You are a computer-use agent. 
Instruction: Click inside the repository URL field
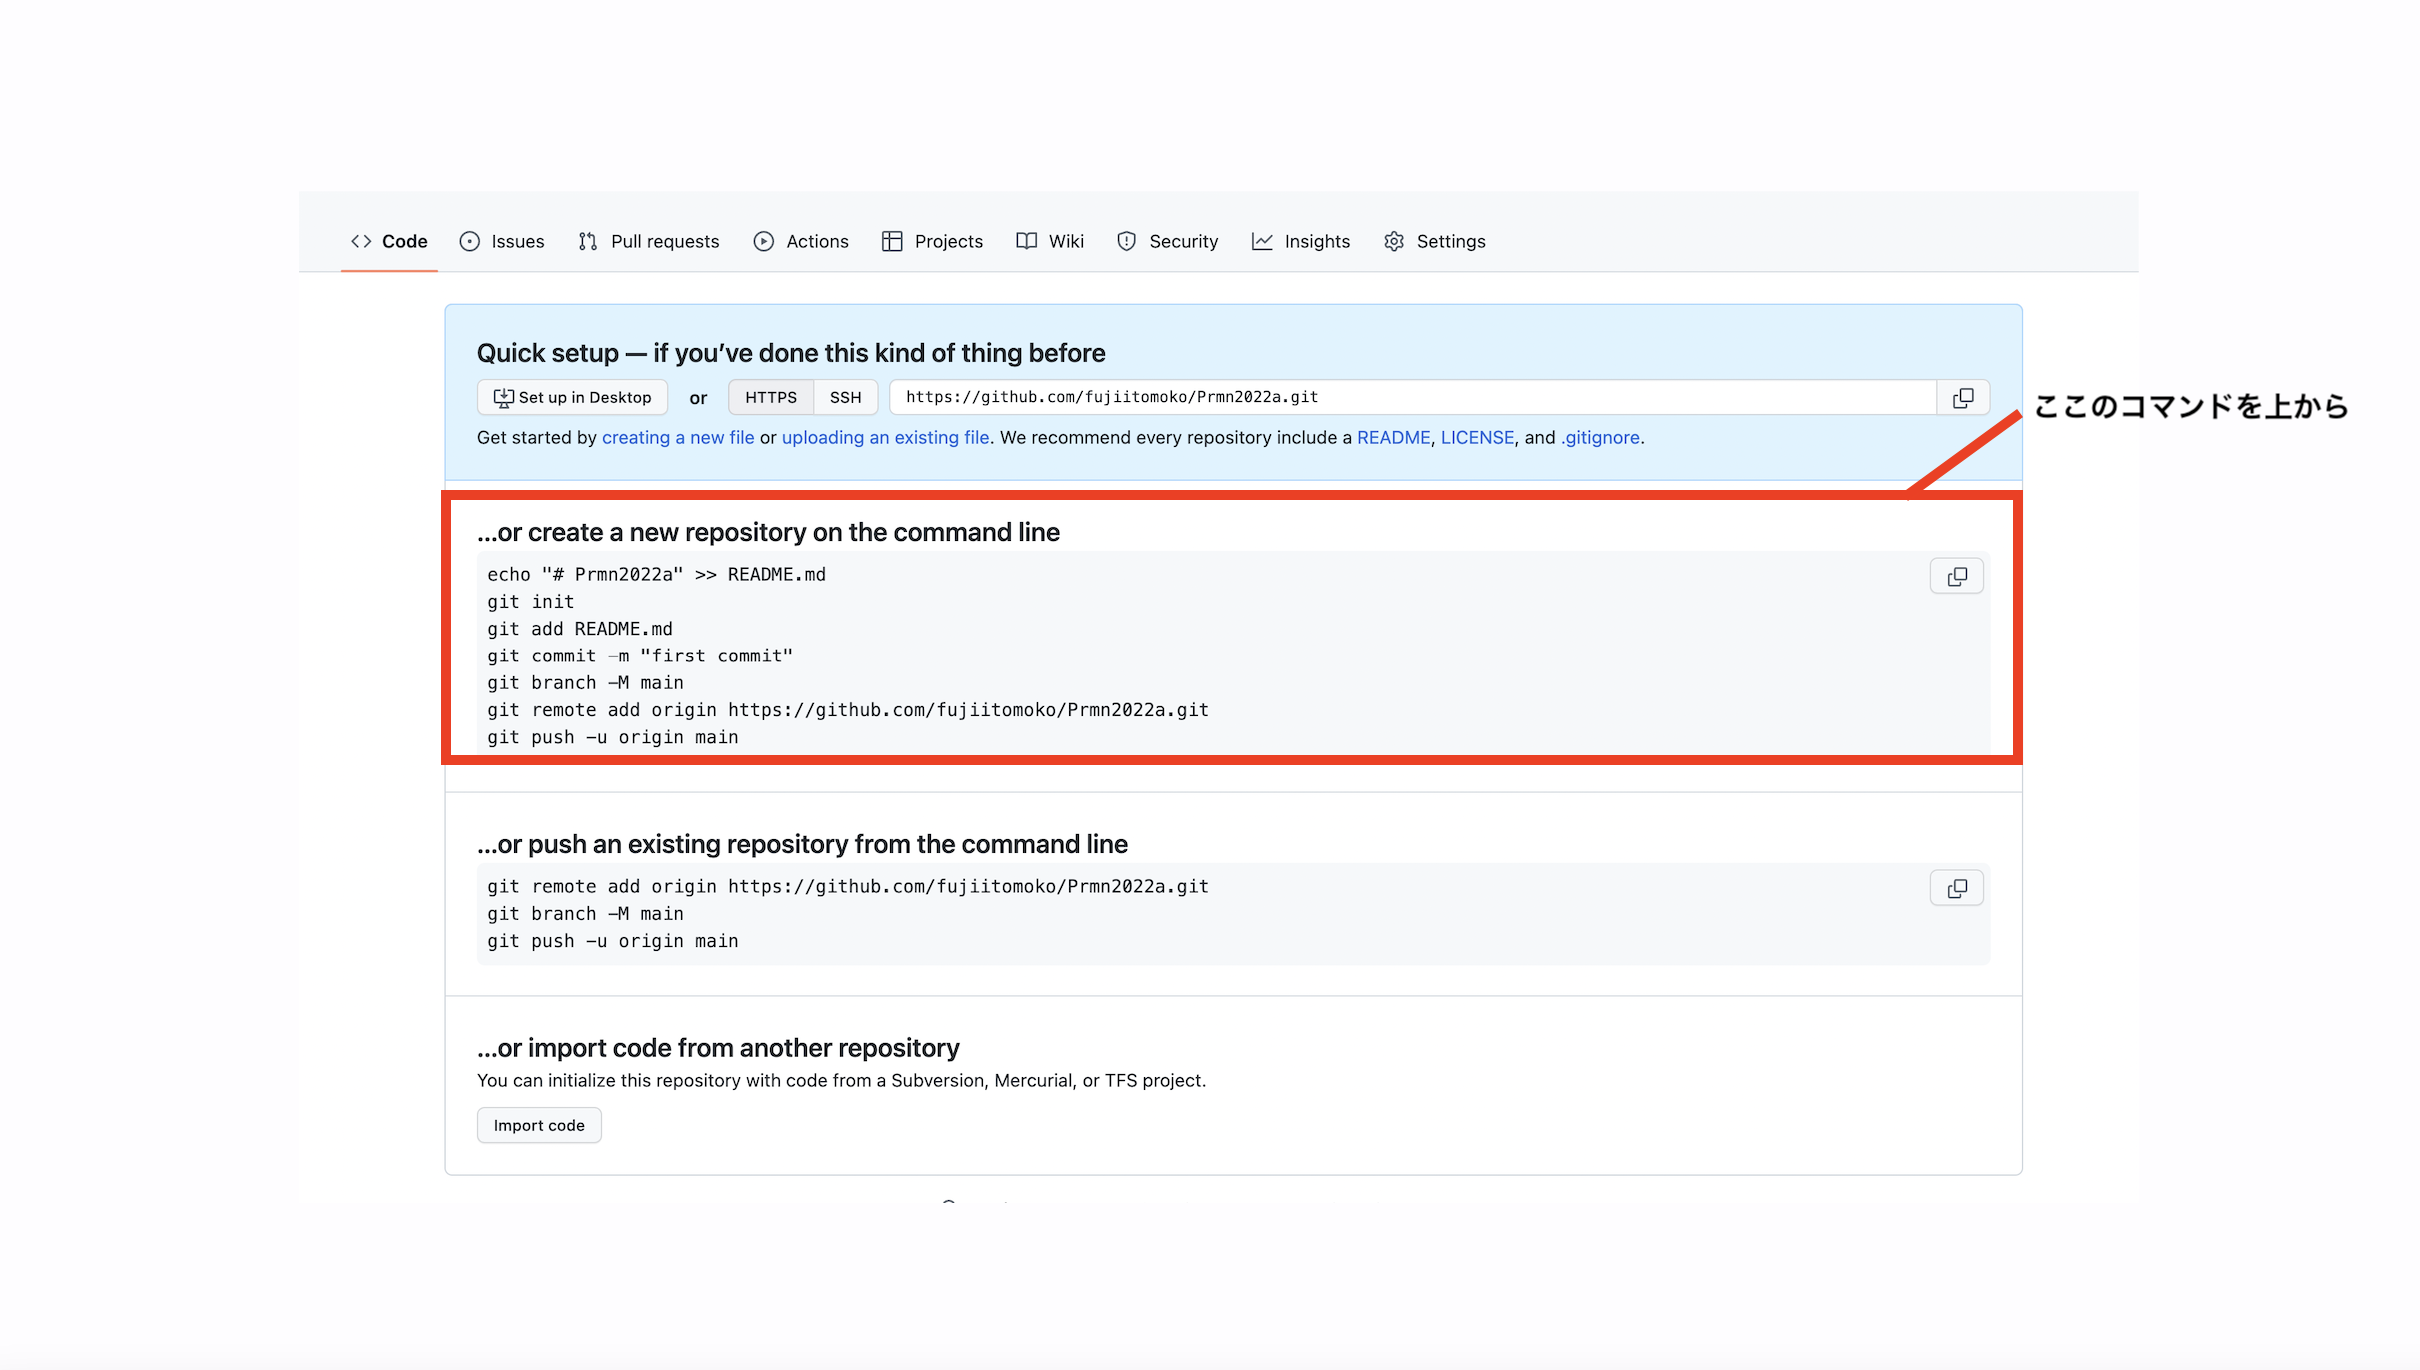1400,397
